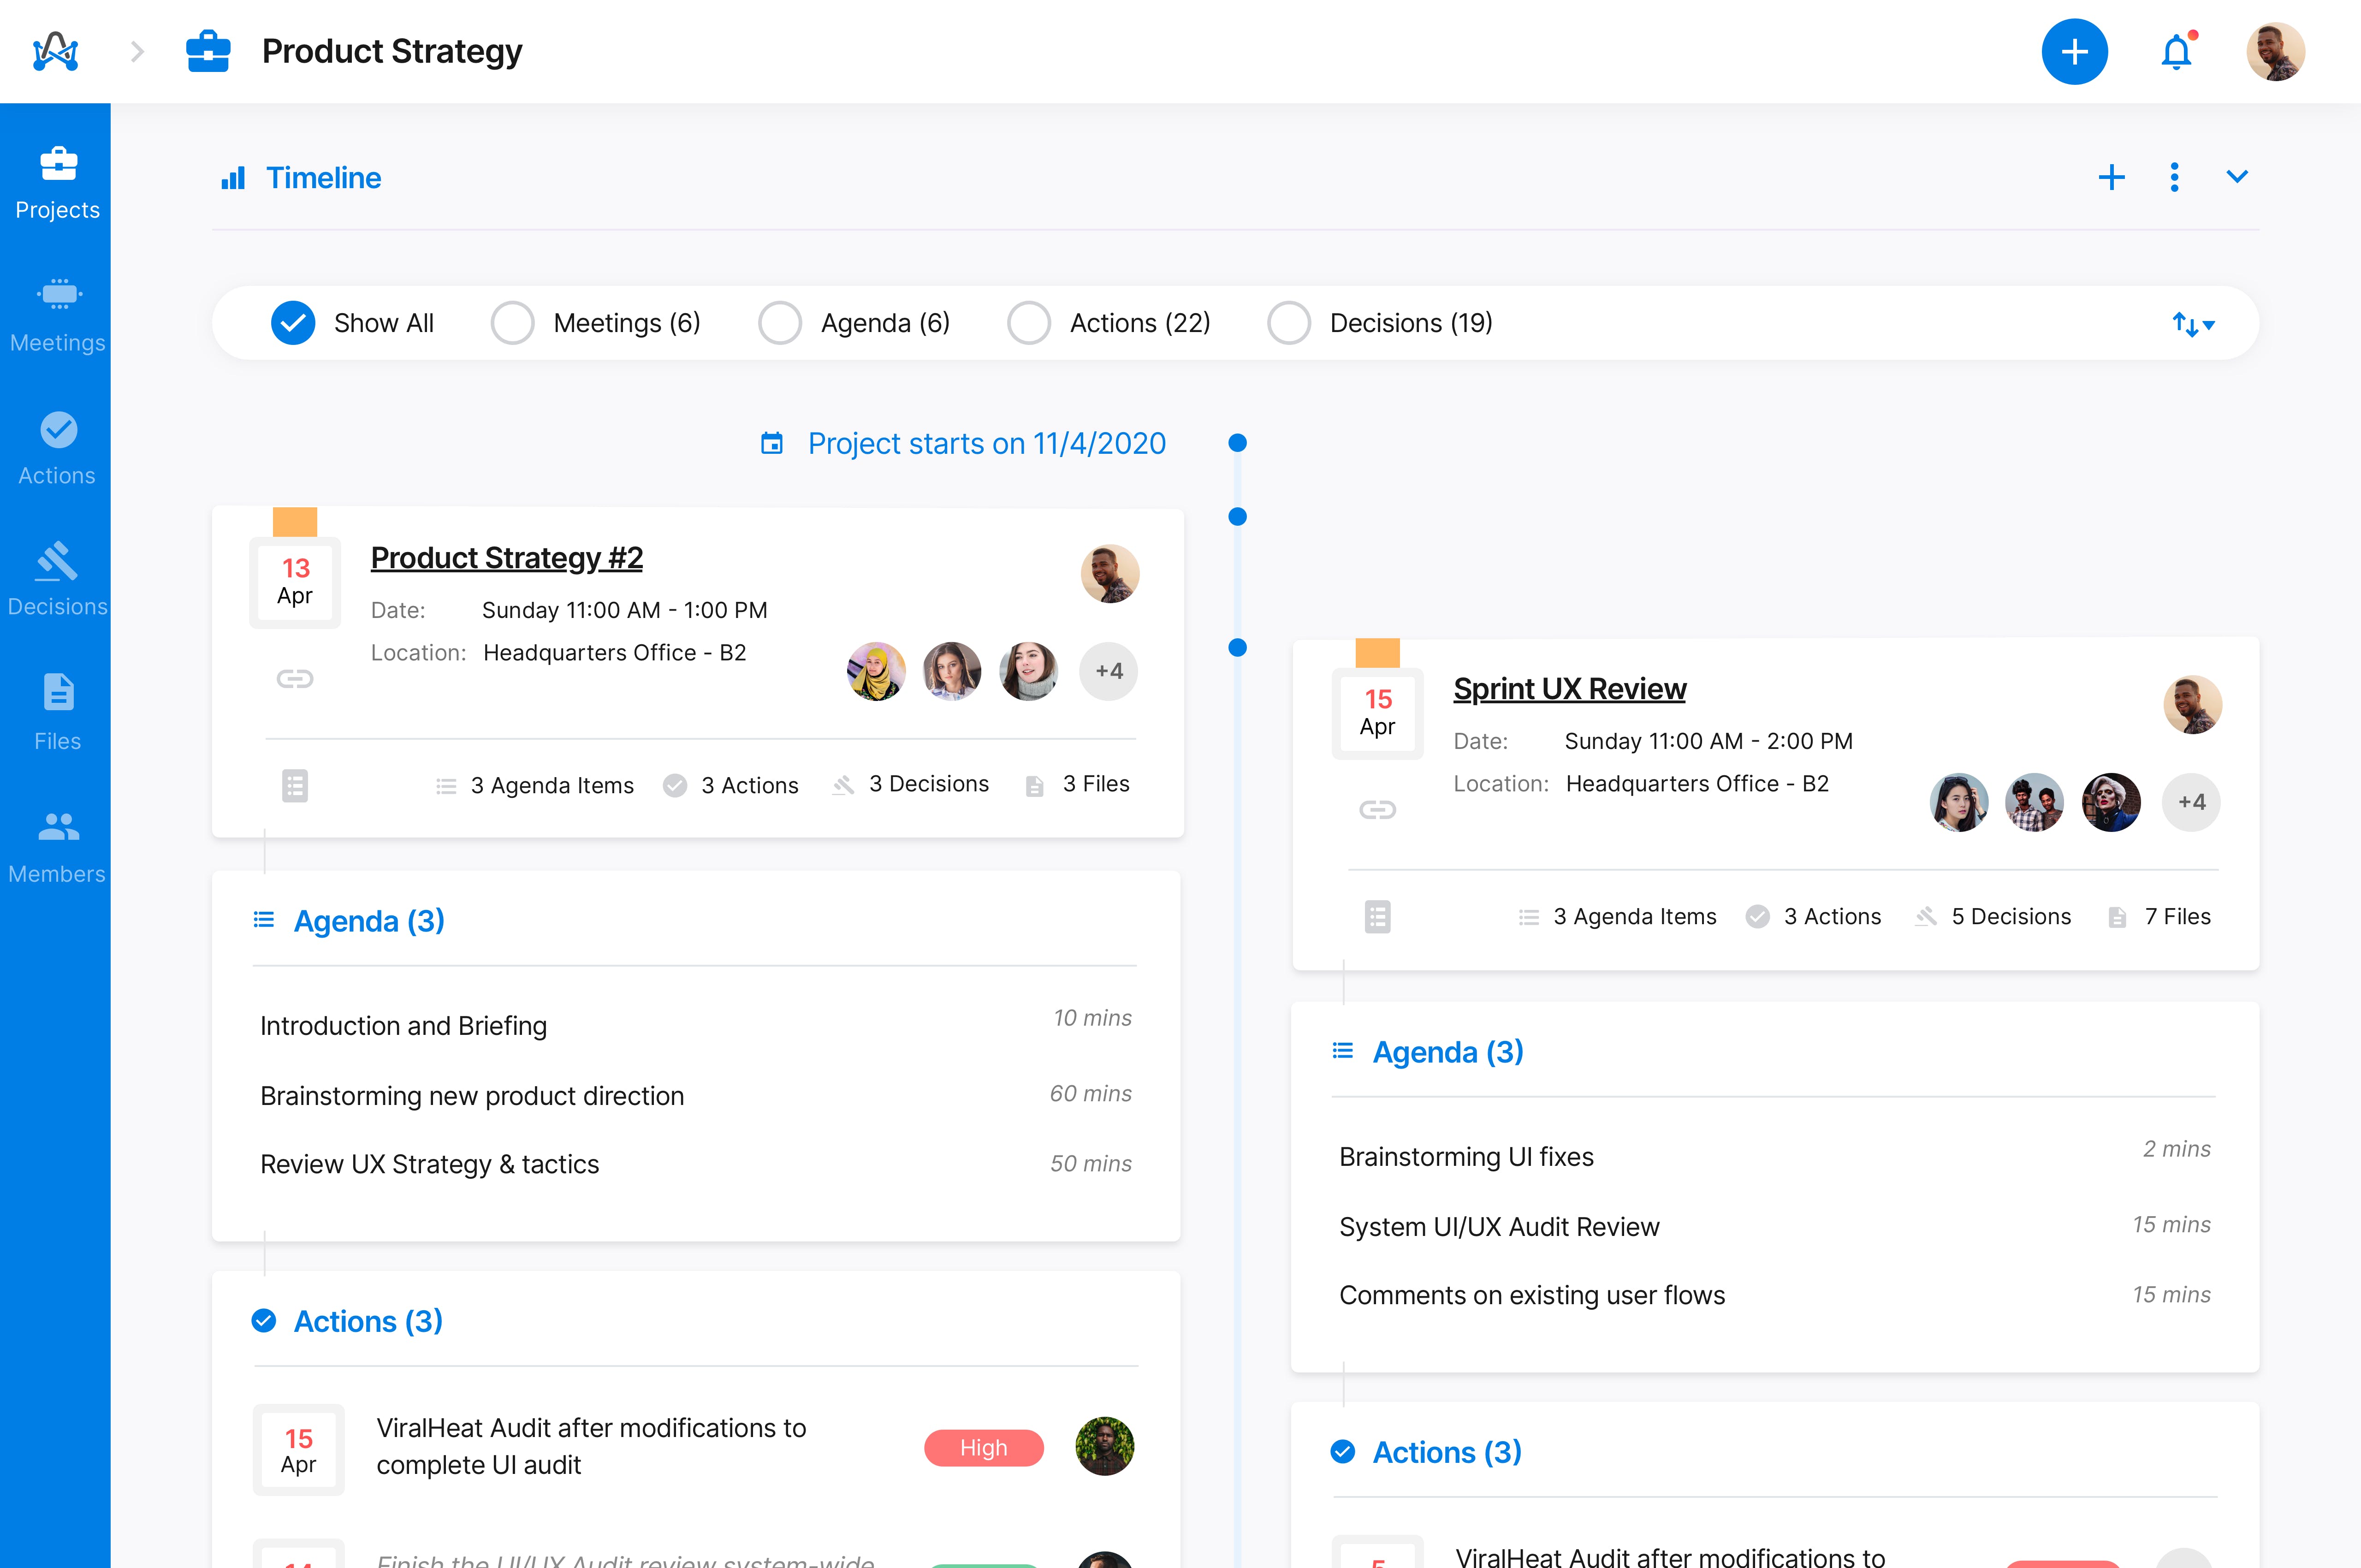Open the Product Strategy #2 meeting link
The height and width of the screenshot is (1568, 2361).
pyautogui.click(x=506, y=558)
